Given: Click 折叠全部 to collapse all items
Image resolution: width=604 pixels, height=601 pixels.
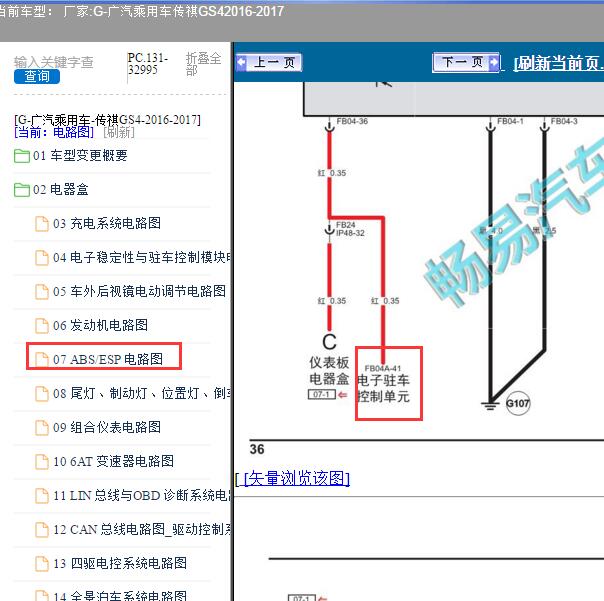Looking at the screenshot, I should click(x=203, y=64).
